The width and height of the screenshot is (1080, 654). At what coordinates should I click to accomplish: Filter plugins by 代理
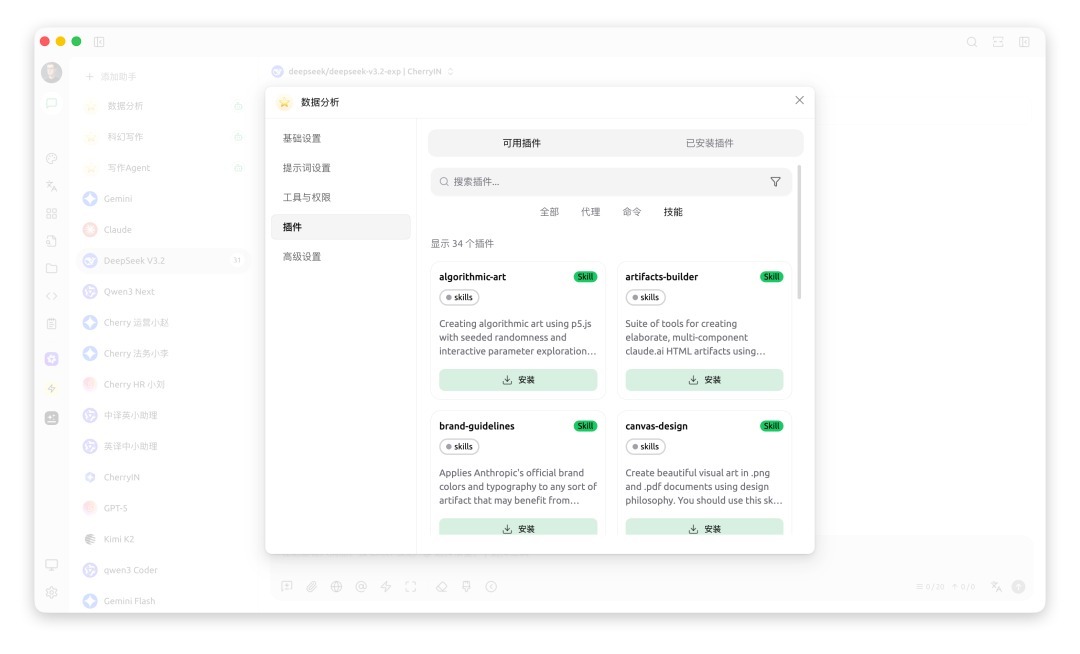tap(590, 212)
